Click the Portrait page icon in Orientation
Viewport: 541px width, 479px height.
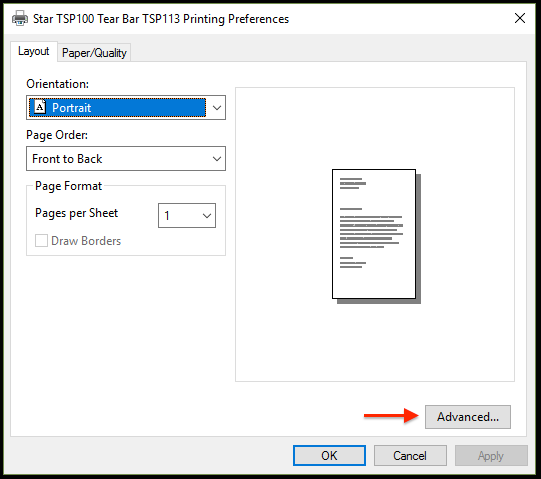40,107
